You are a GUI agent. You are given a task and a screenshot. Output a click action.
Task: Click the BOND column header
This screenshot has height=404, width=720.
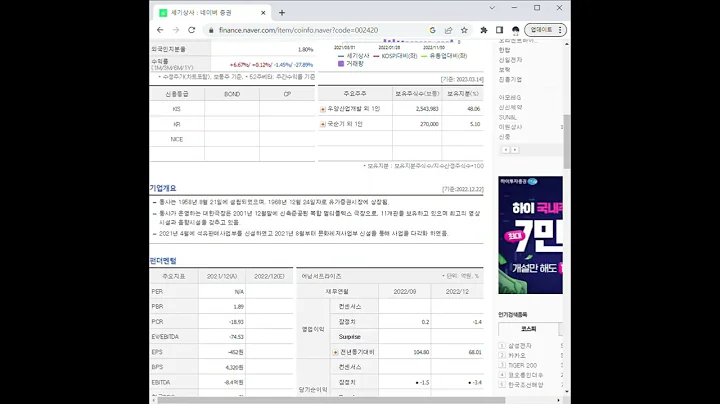pyautogui.click(x=232, y=94)
